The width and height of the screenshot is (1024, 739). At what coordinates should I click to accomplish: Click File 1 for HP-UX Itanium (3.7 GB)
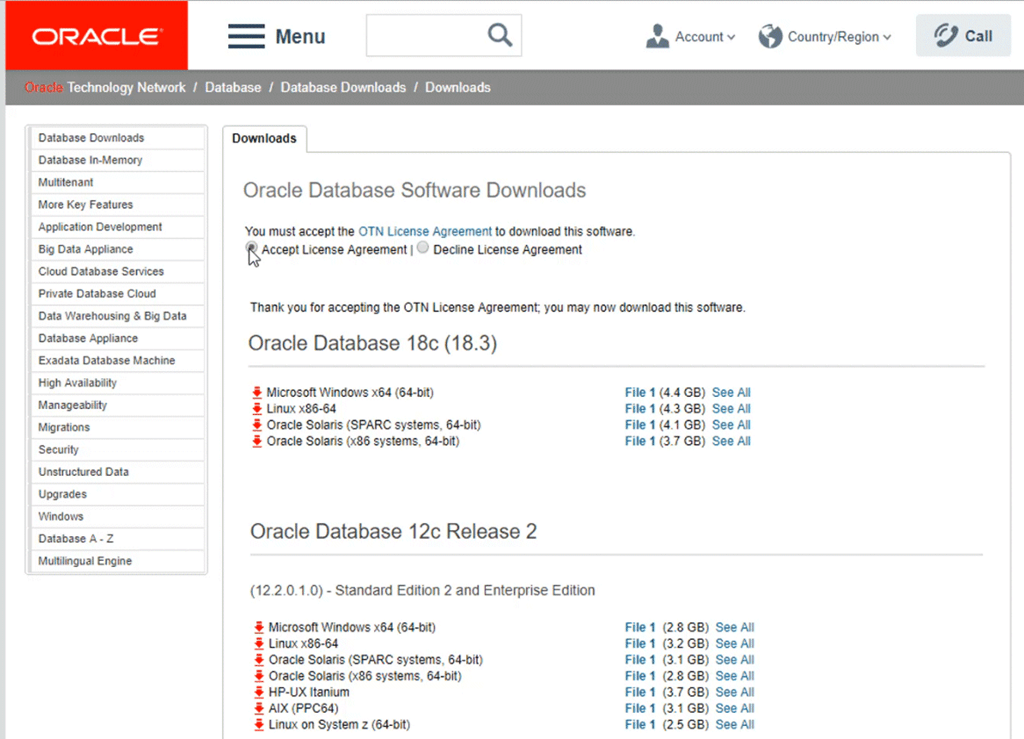click(x=640, y=692)
